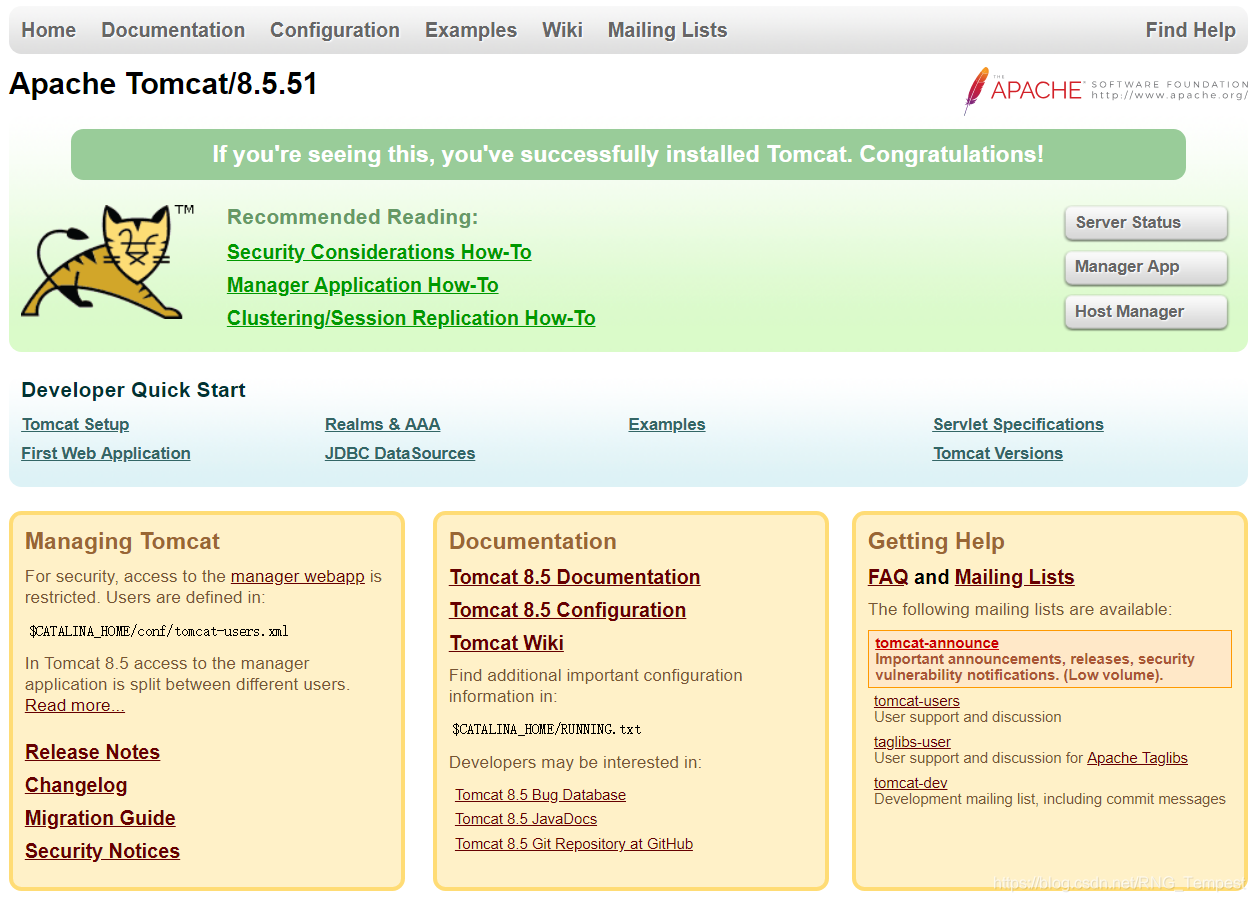Open Tomcat 8.5 JavaDocs link
This screenshot has height=902, width=1256.
click(x=526, y=819)
